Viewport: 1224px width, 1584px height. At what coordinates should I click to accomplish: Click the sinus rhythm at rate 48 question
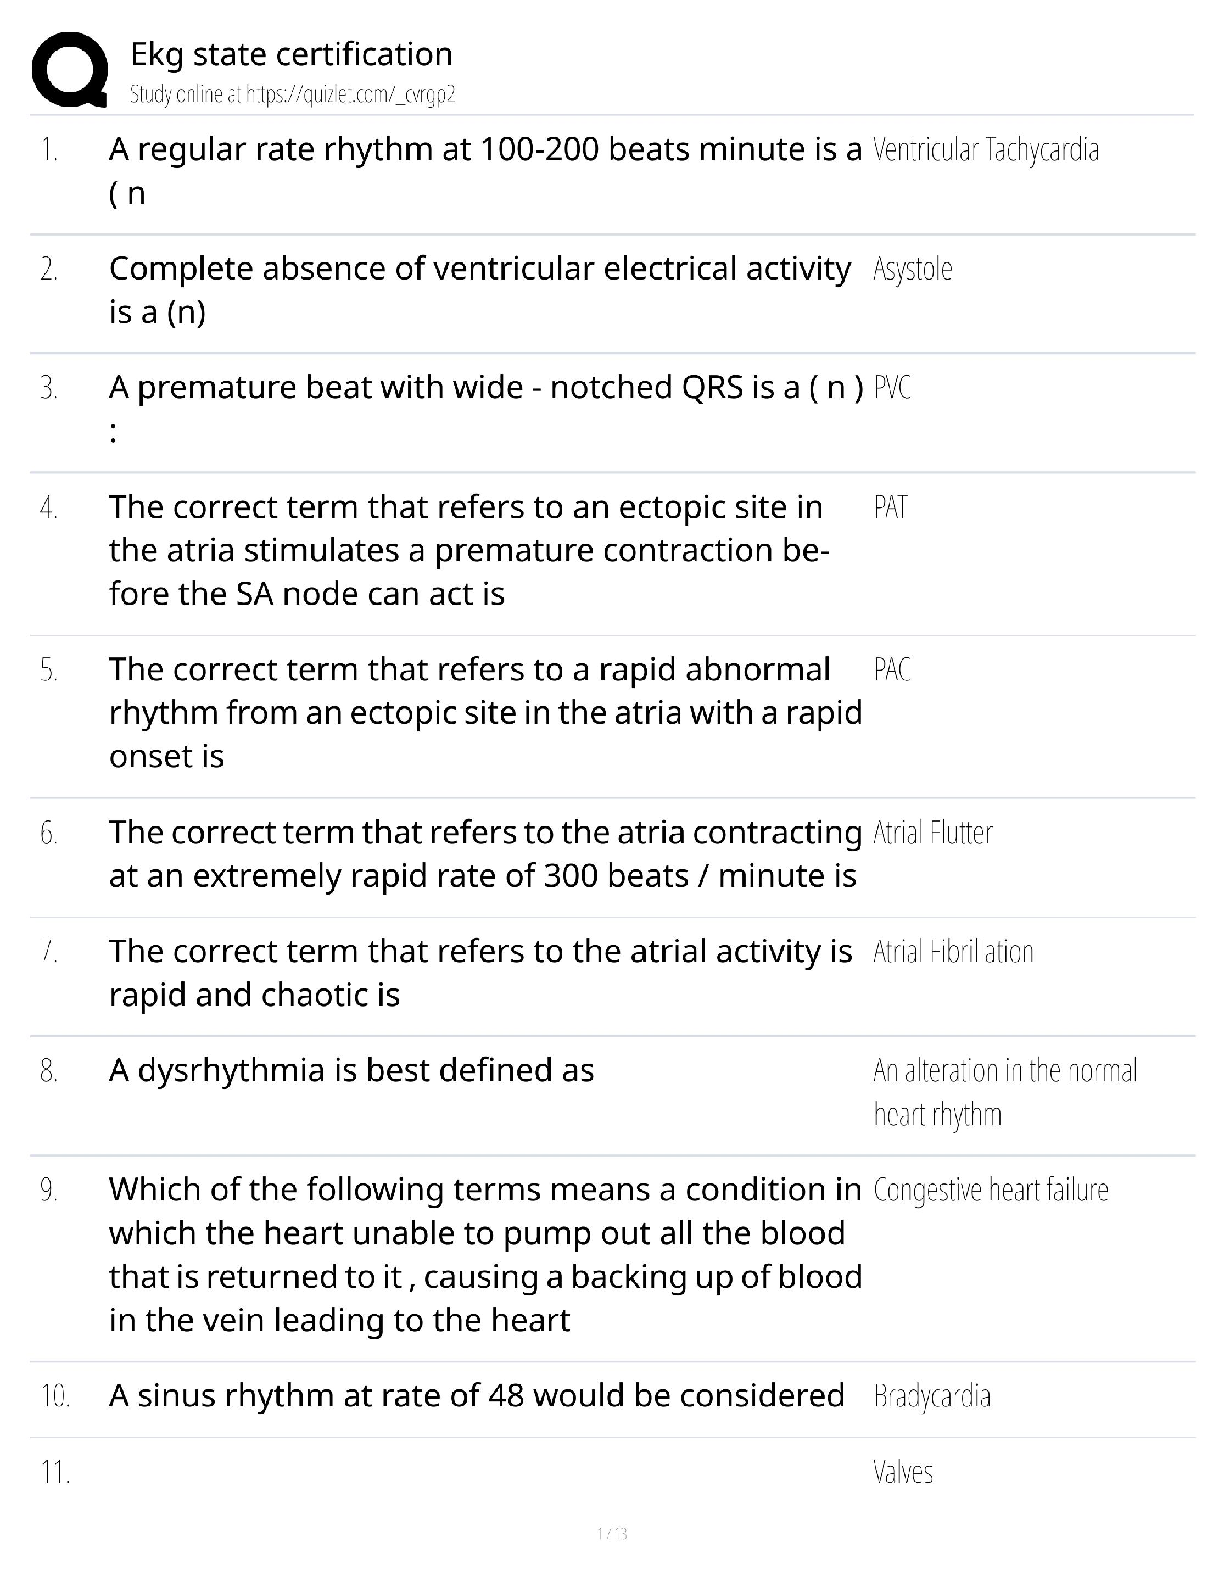click(x=476, y=1396)
